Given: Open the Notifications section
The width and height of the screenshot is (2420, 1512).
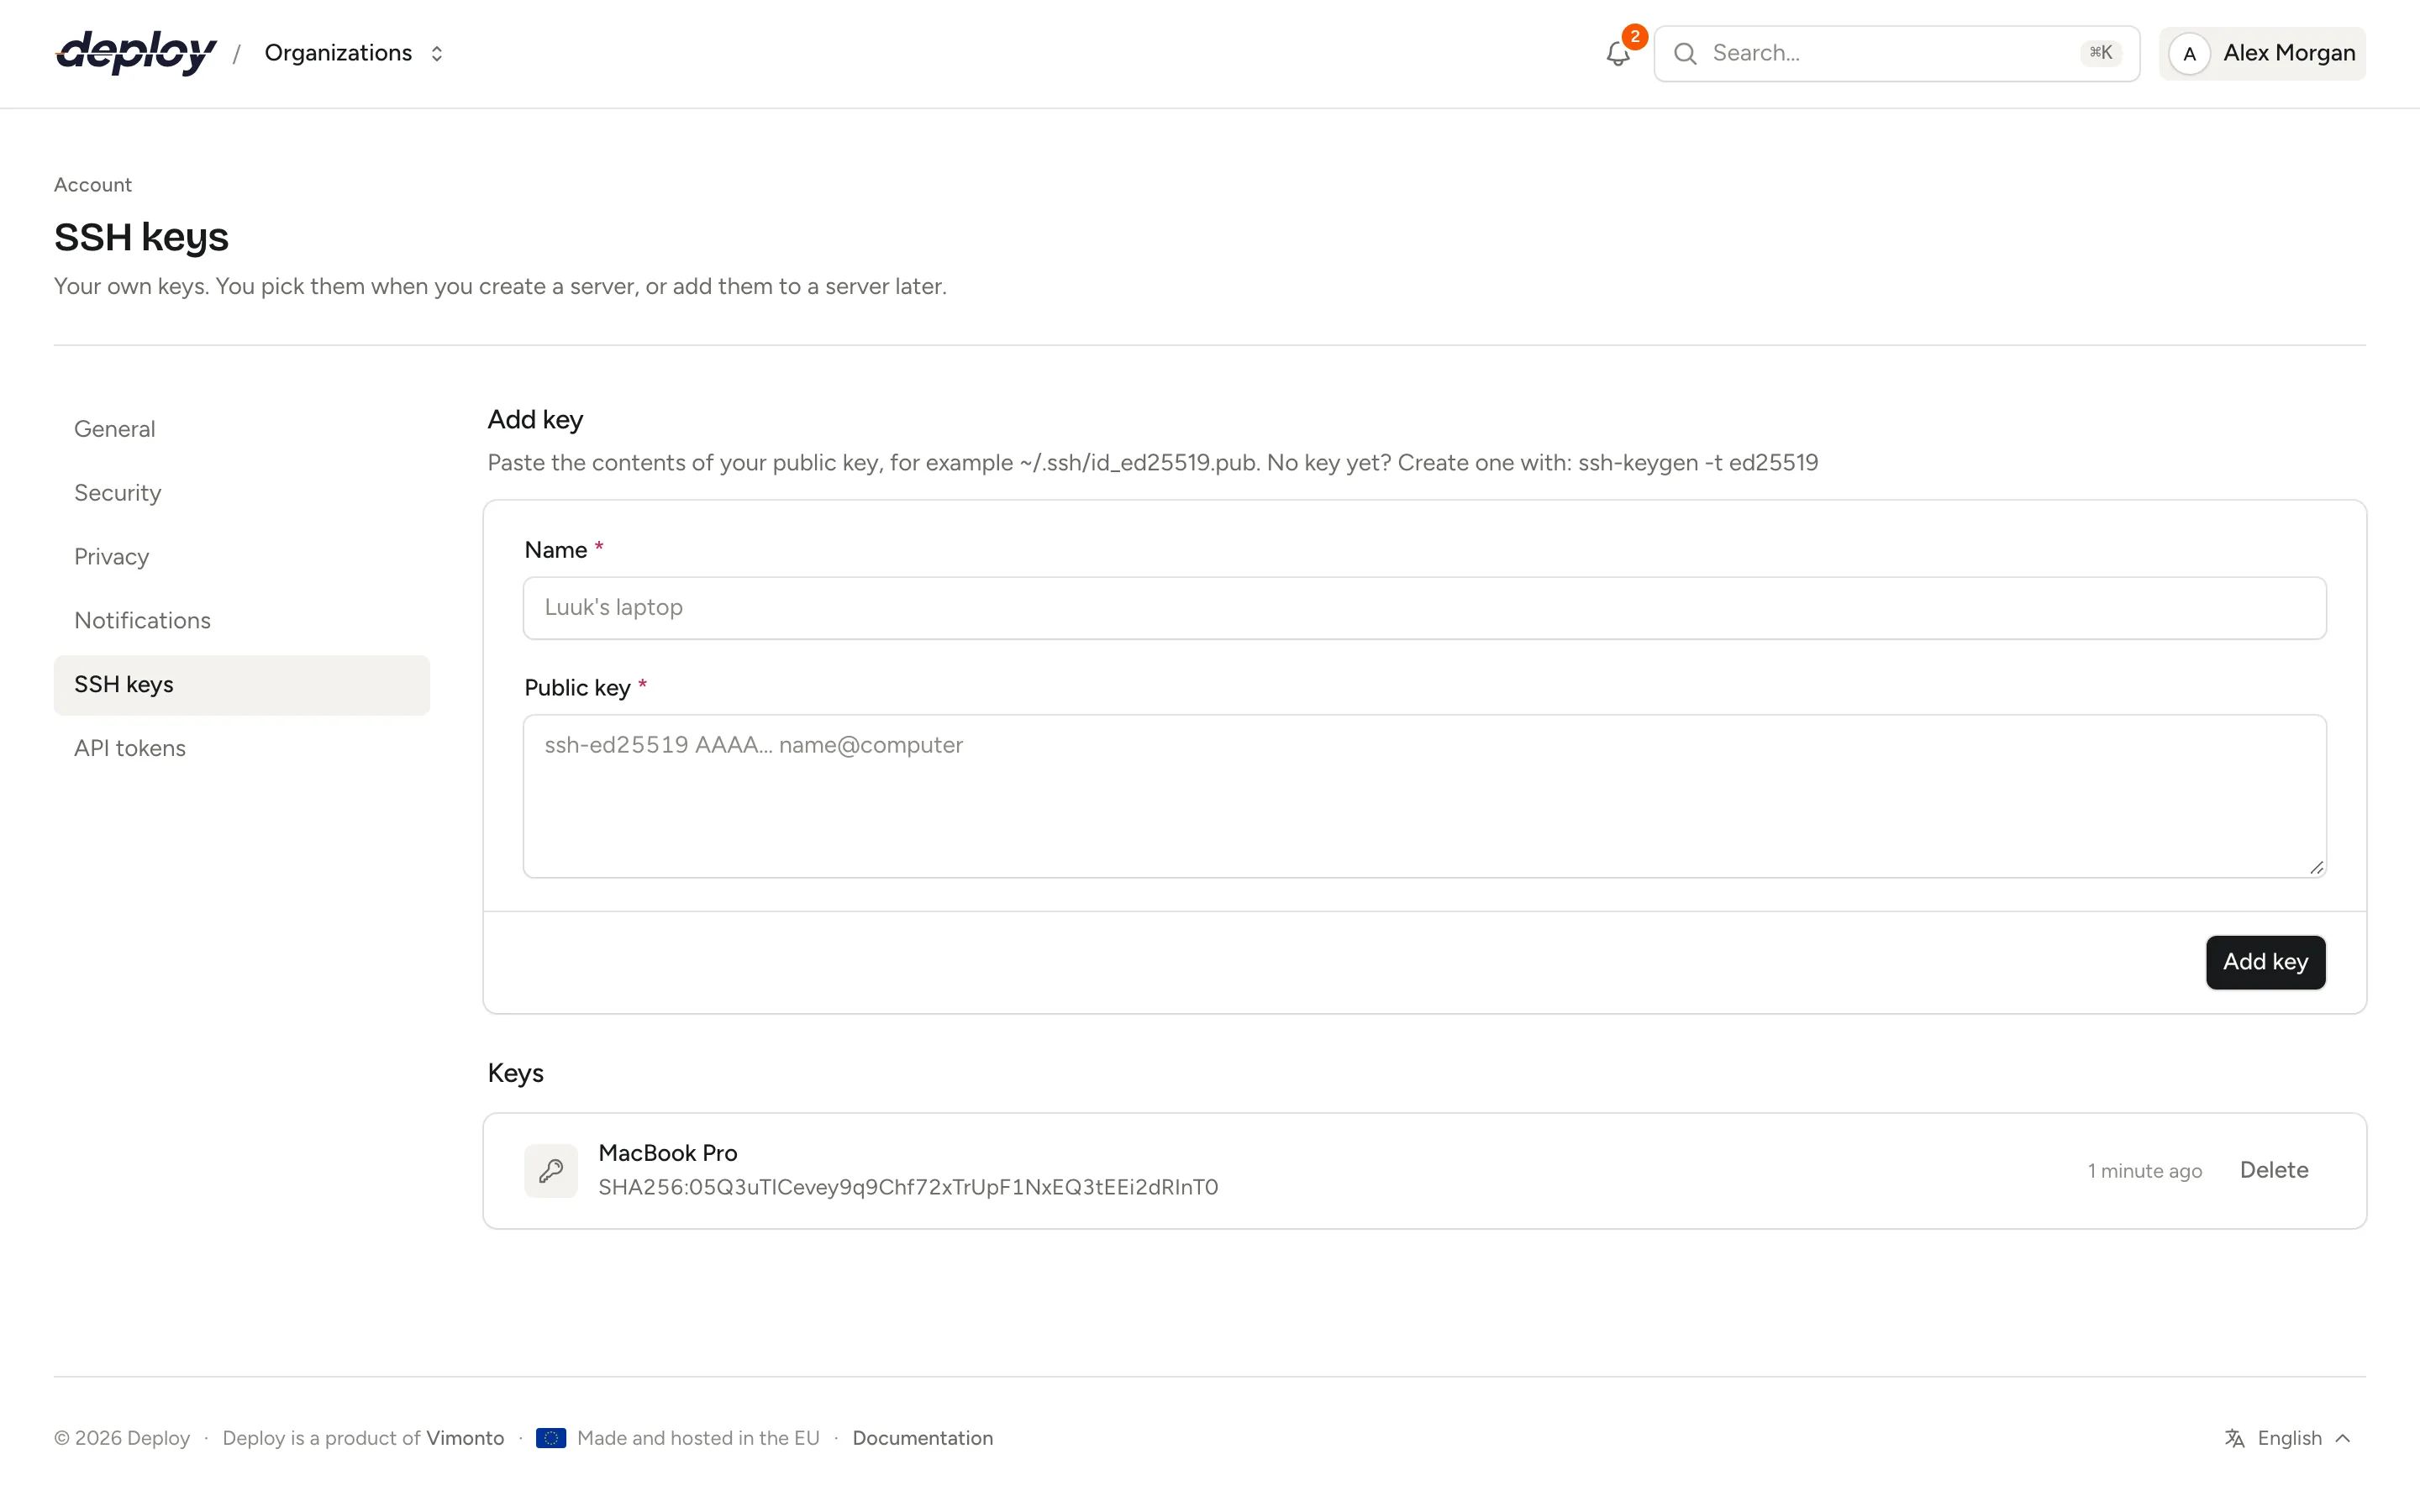Looking at the screenshot, I should 242,621.
